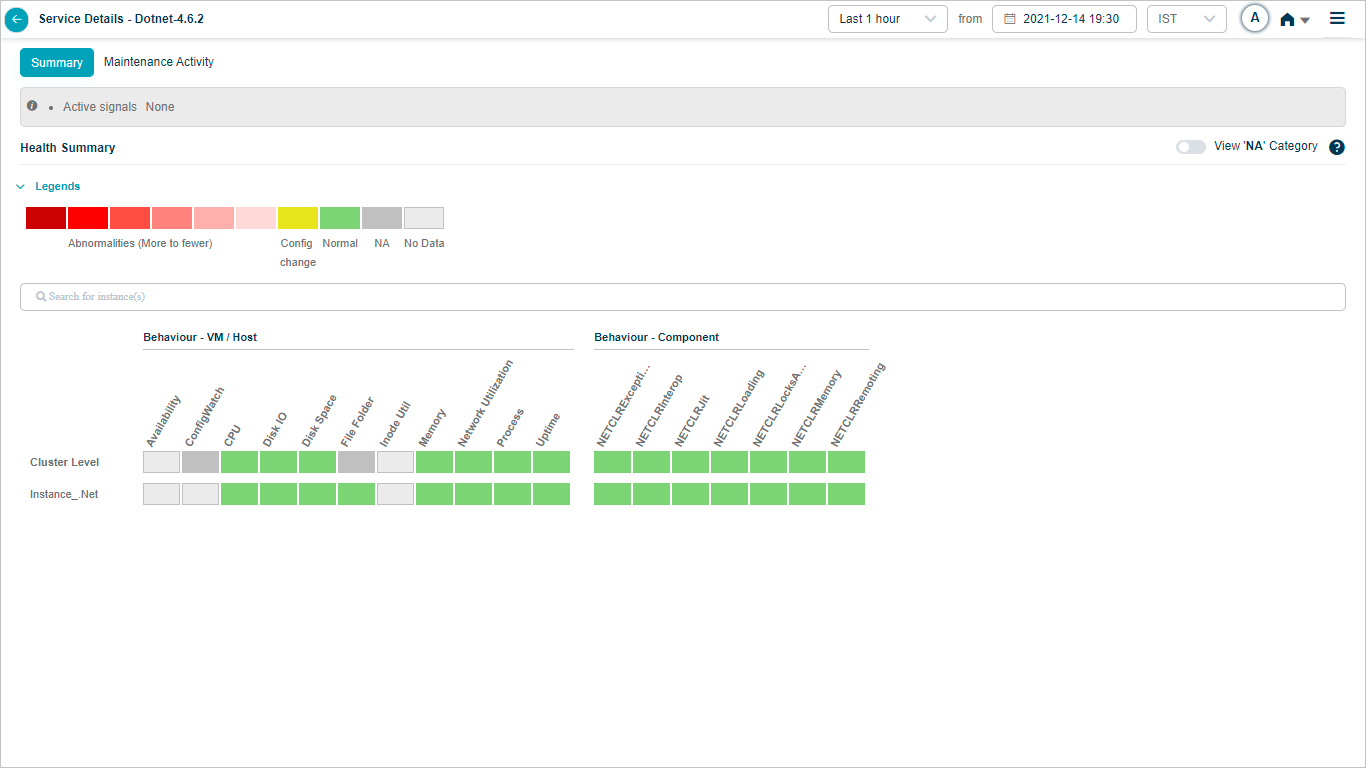Click the search magnifier icon
The width and height of the screenshot is (1366, 768).
41,297
